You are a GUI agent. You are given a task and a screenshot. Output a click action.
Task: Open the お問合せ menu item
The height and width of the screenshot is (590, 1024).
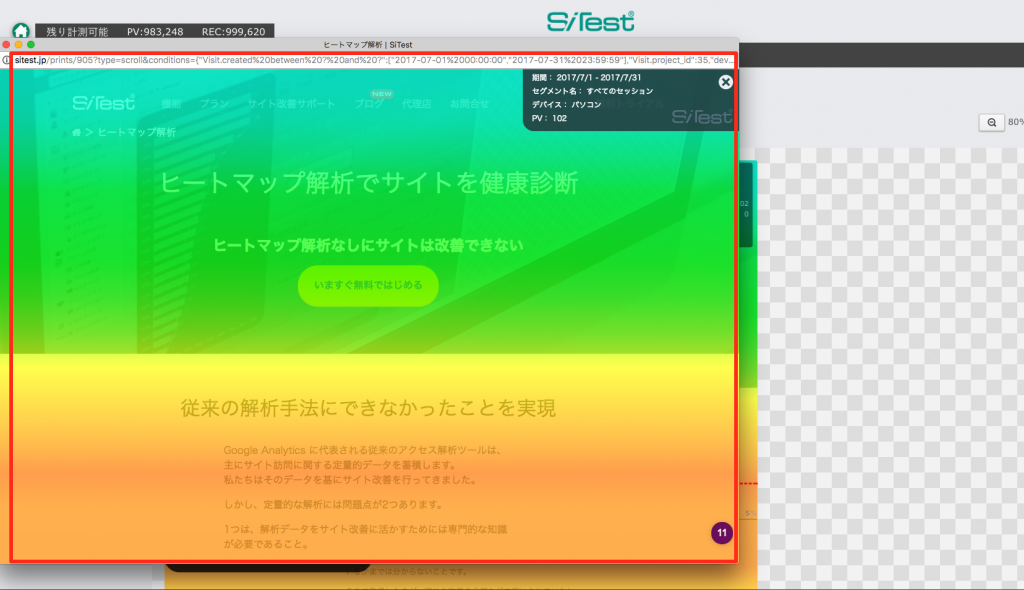tap(469, 104)
